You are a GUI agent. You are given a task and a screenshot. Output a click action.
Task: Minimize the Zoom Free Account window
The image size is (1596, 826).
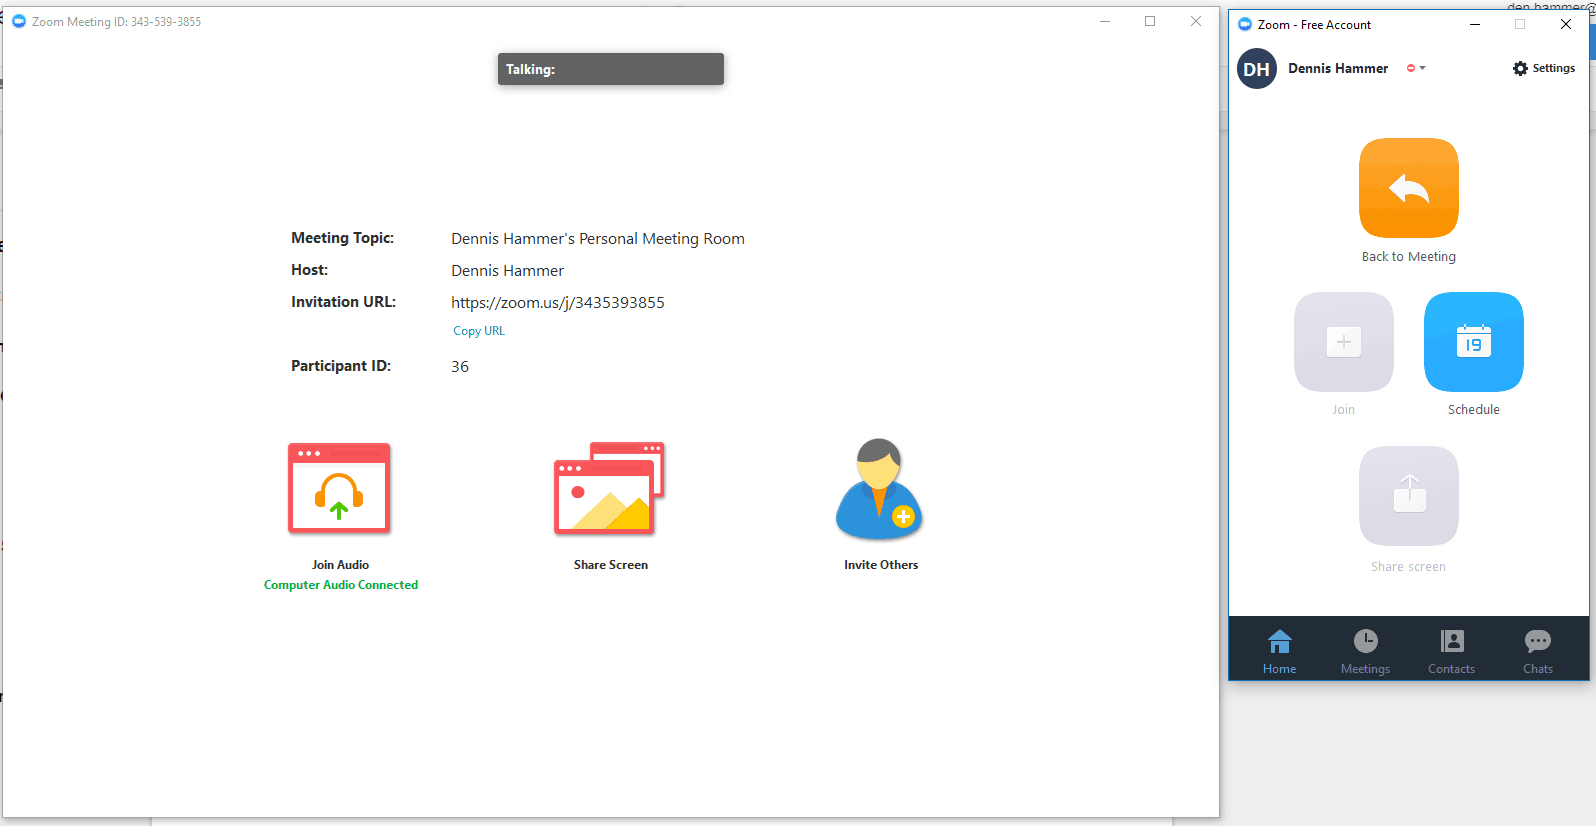tap(1475, 24)
